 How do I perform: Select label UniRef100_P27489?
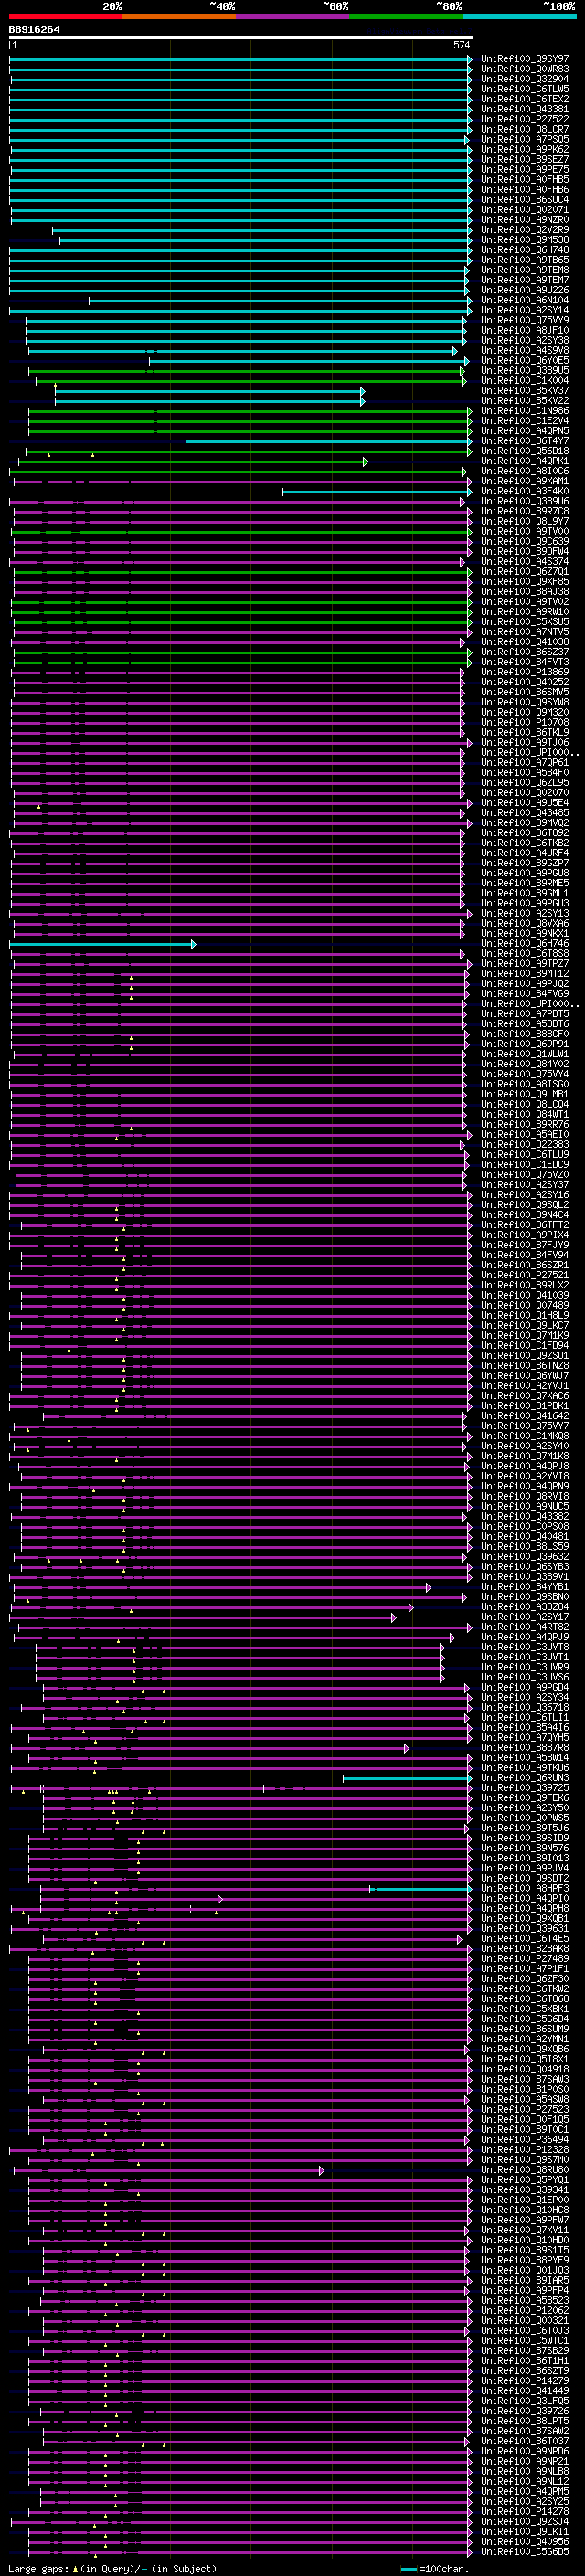coord(525,1958)
